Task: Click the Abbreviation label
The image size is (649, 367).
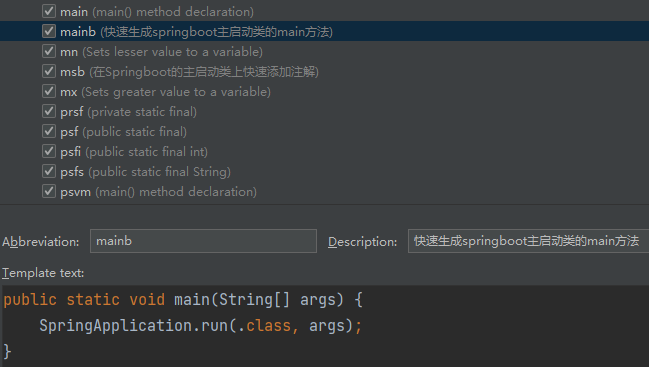Action: 41,242
